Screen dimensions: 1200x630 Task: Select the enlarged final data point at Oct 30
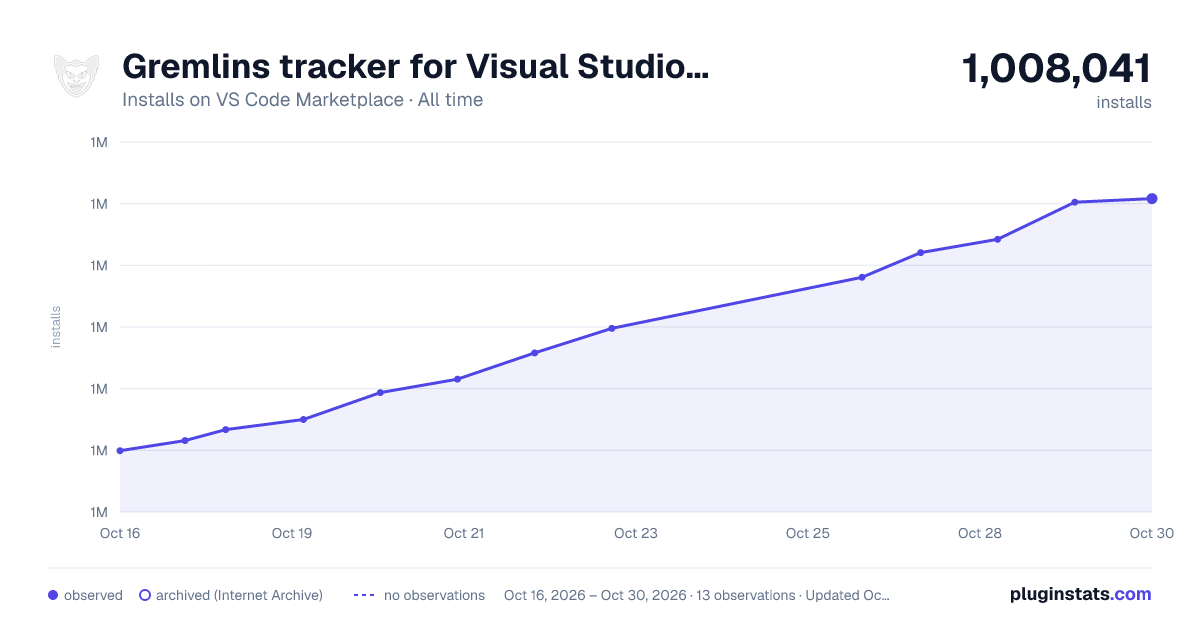click(x=1152, y=199)
